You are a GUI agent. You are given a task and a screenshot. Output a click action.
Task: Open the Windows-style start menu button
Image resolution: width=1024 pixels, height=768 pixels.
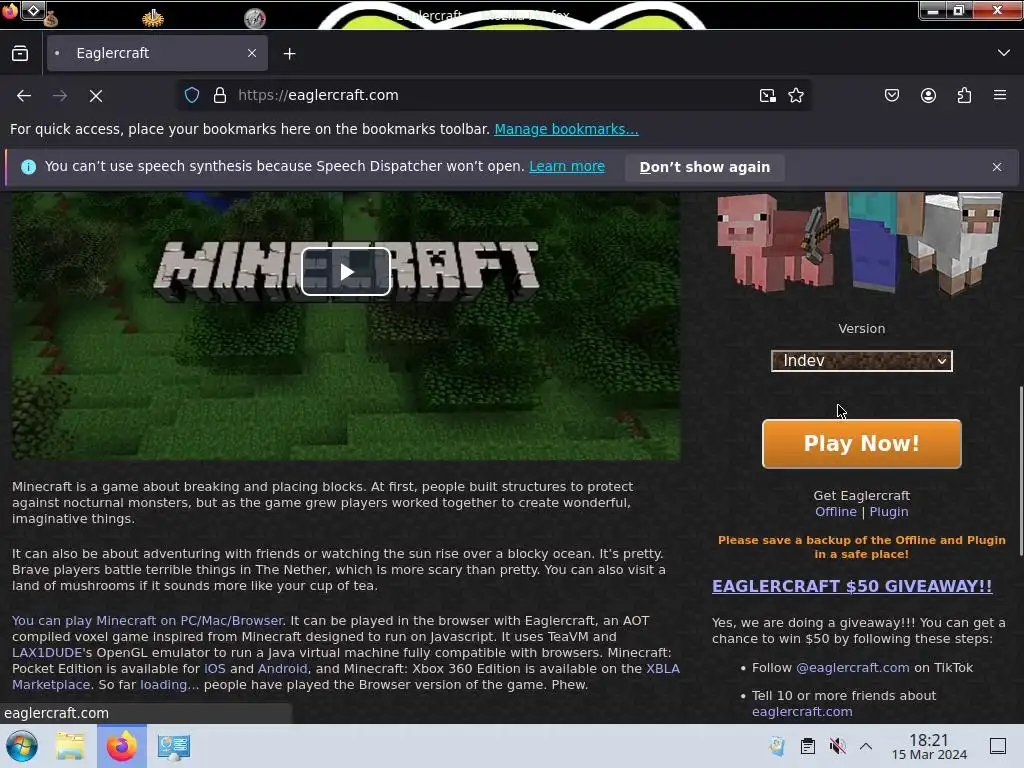[22, 746]
